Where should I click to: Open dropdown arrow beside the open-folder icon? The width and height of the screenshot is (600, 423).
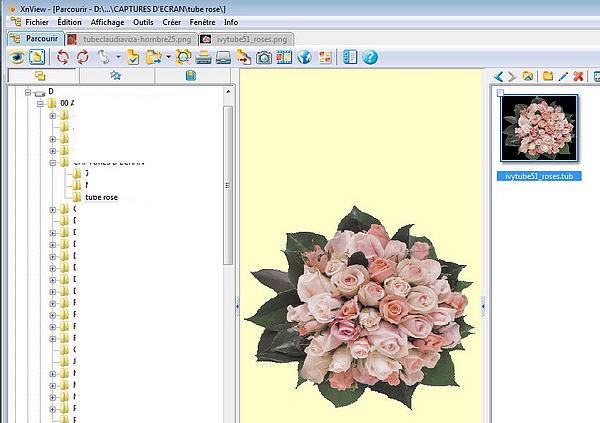coord(168,57)
